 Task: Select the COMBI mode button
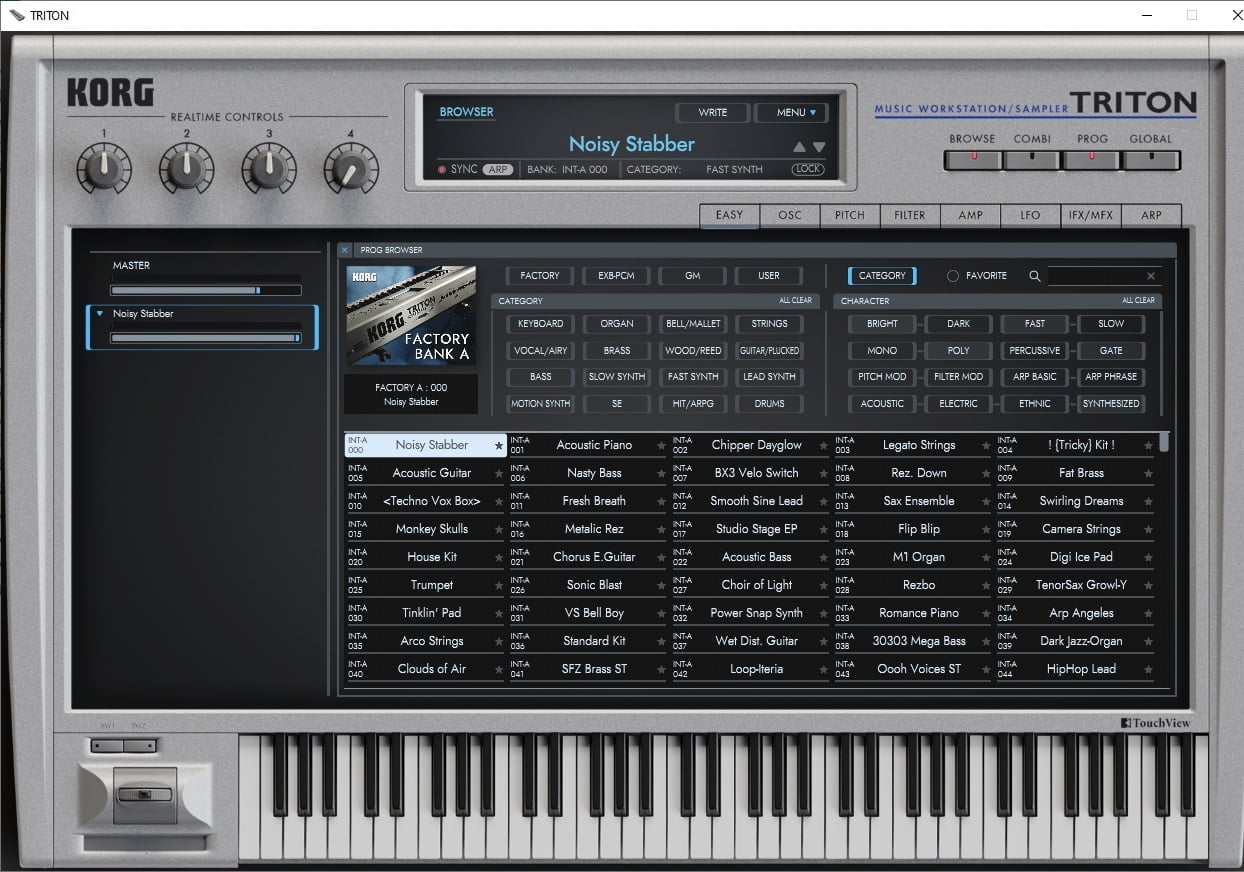click(x=1032, y=159)
